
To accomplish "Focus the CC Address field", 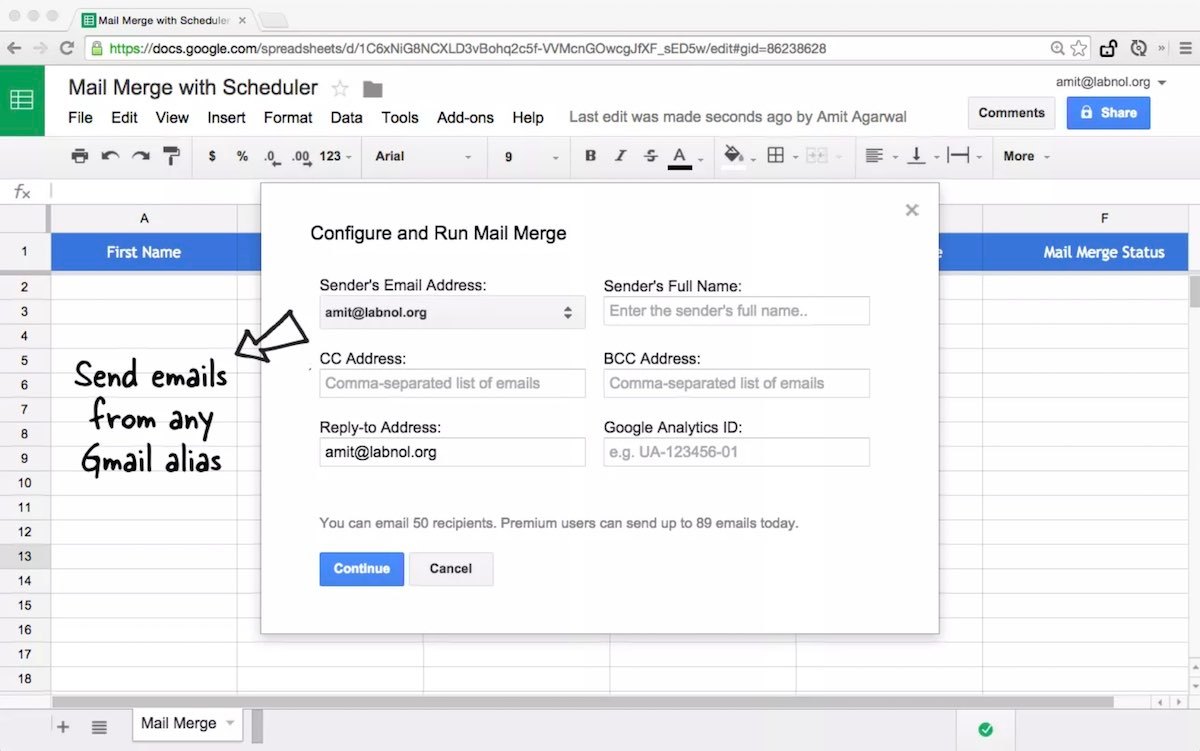I will (452, 383).
